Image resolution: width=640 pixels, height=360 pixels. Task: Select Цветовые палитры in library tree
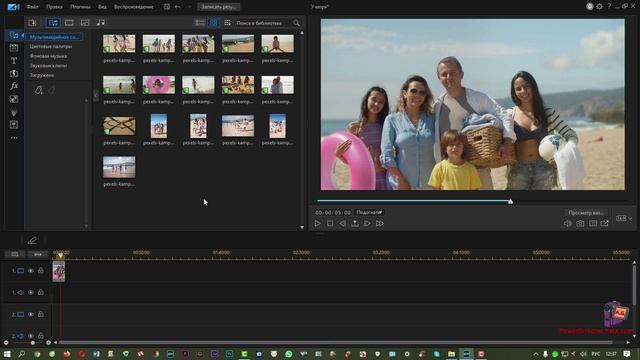[51, 47]
